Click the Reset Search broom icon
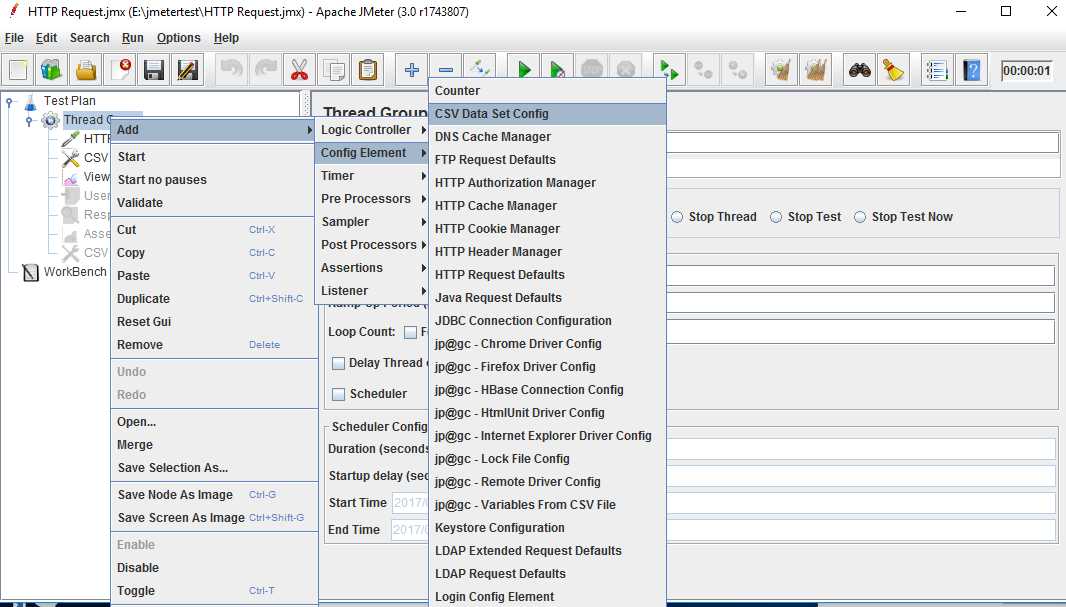This screenshot has width=1066, height=607. coord(893,70)
